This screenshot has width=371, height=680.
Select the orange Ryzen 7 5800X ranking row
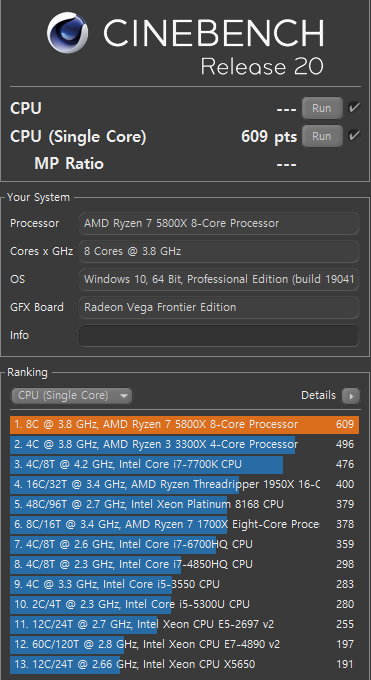pyautogui.click(x=184, y=425)
